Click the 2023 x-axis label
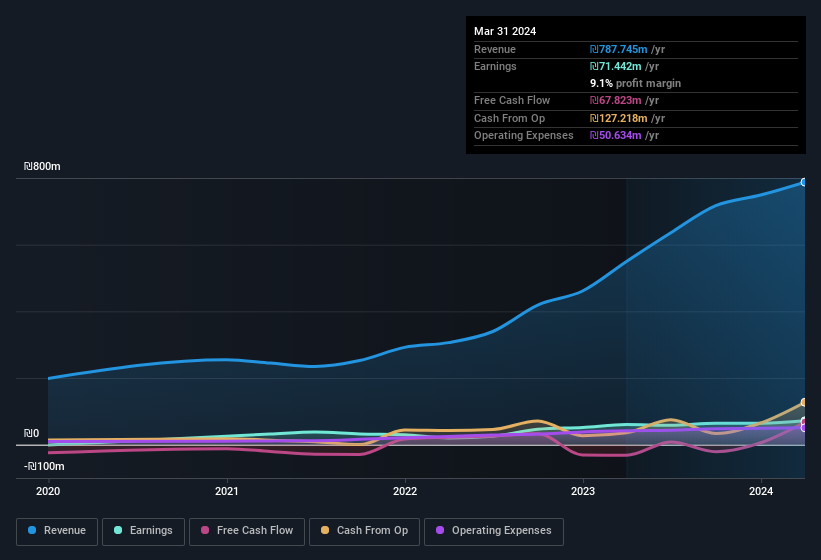 click(583, 491)
